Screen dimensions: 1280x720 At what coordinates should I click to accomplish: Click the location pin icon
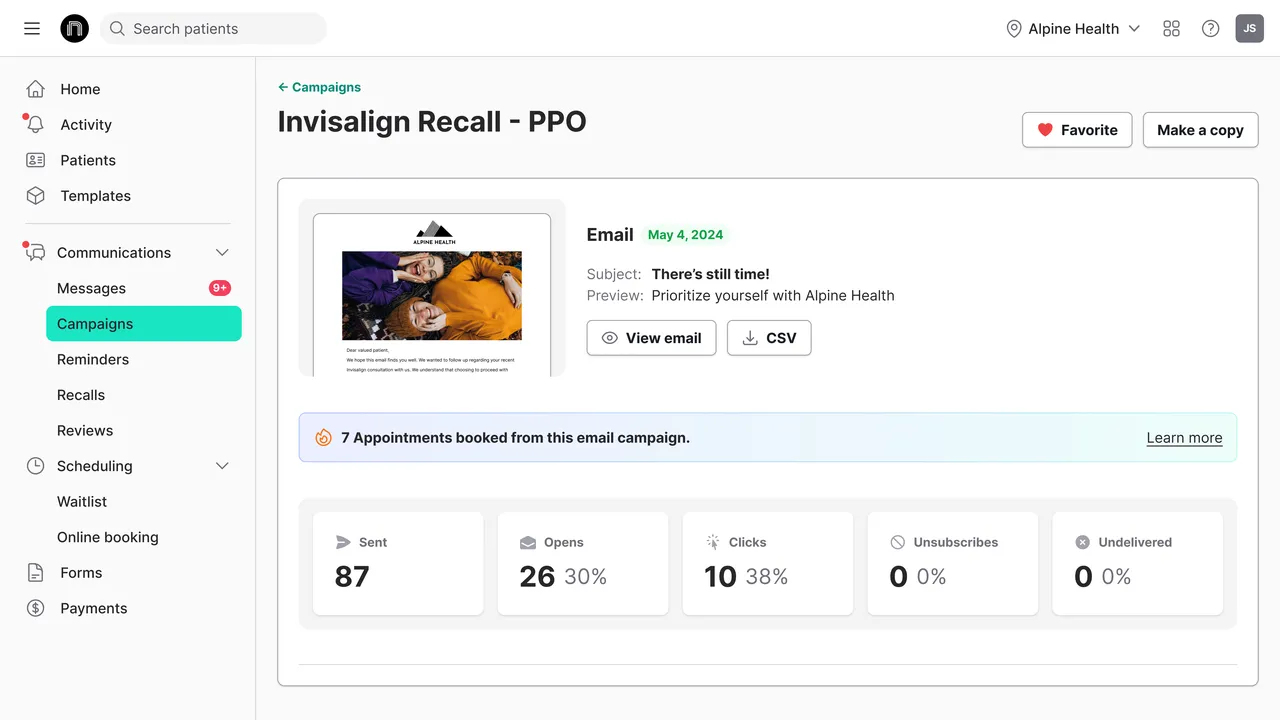pyautogui.click(x=1014, y=29)
